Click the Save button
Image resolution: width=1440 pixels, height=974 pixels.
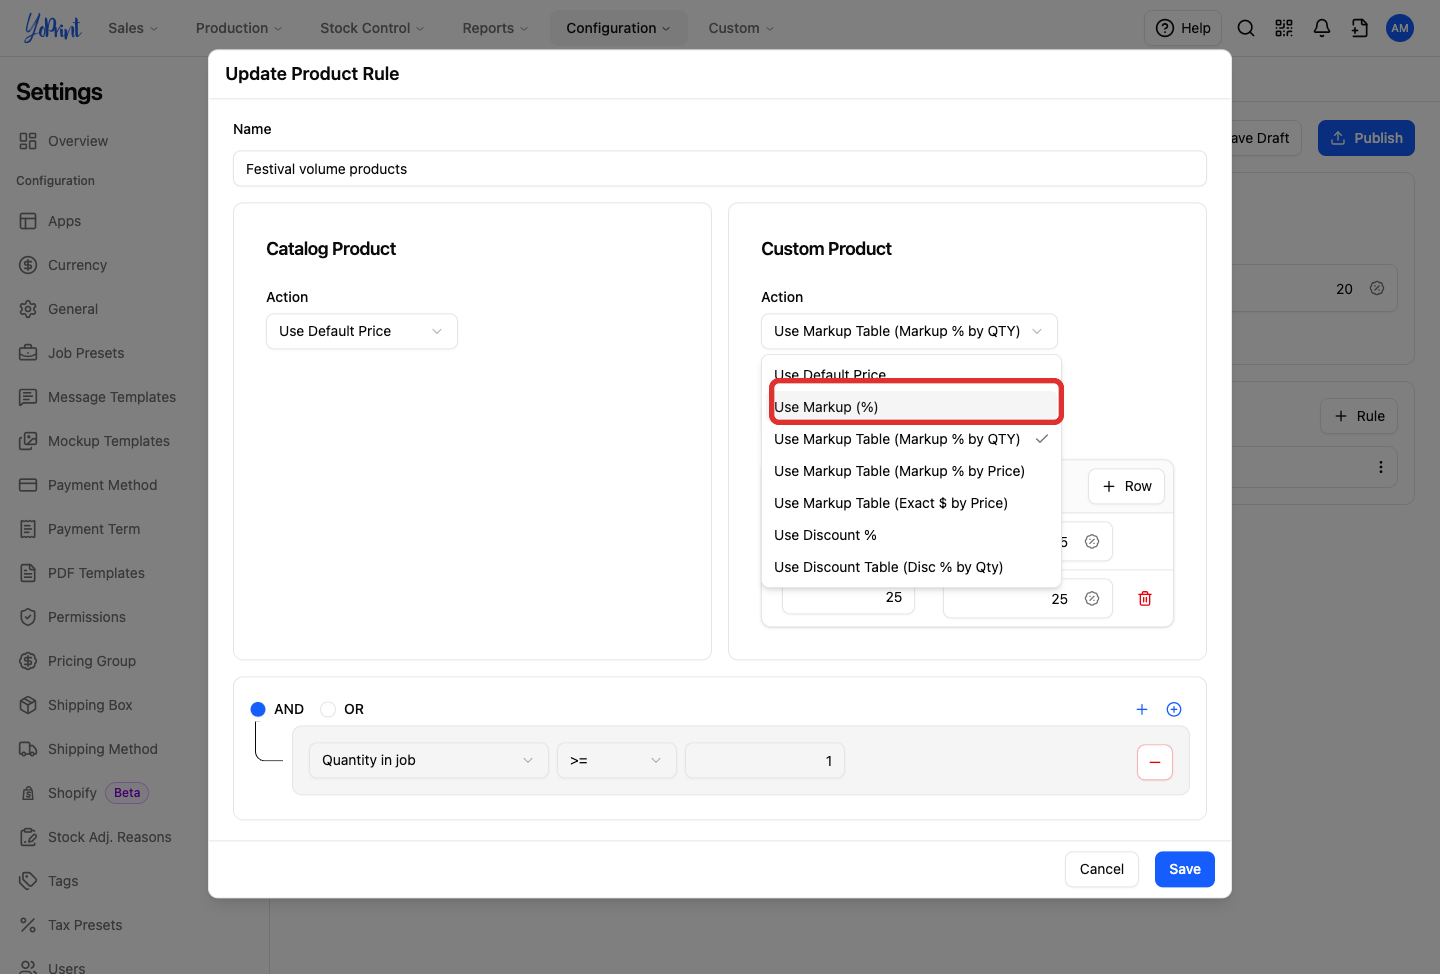coord(1185,869)
